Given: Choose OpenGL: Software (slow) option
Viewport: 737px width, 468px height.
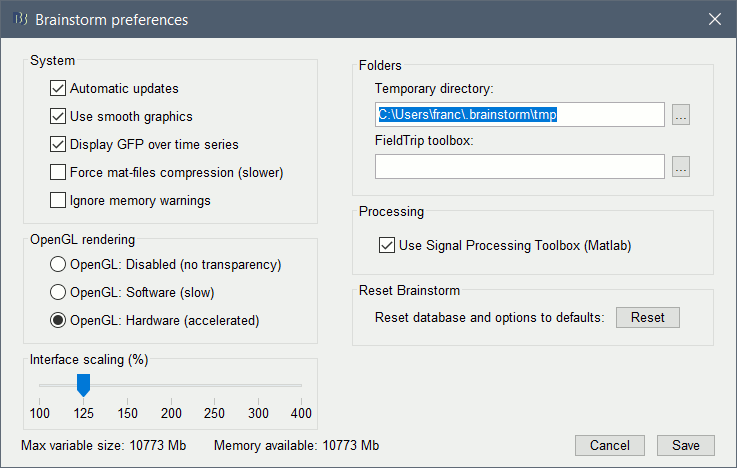Looking at the screenshot, I should click(58, 293).
